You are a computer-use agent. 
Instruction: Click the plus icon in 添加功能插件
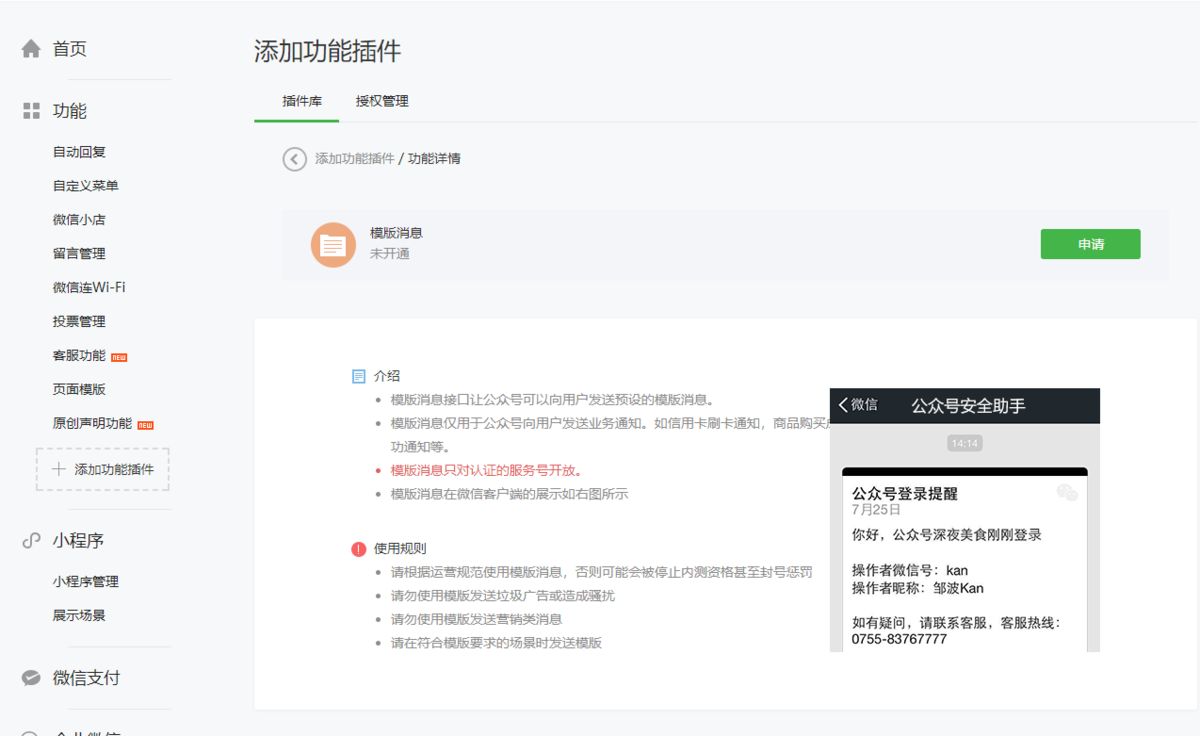click(x=59, y=469)
